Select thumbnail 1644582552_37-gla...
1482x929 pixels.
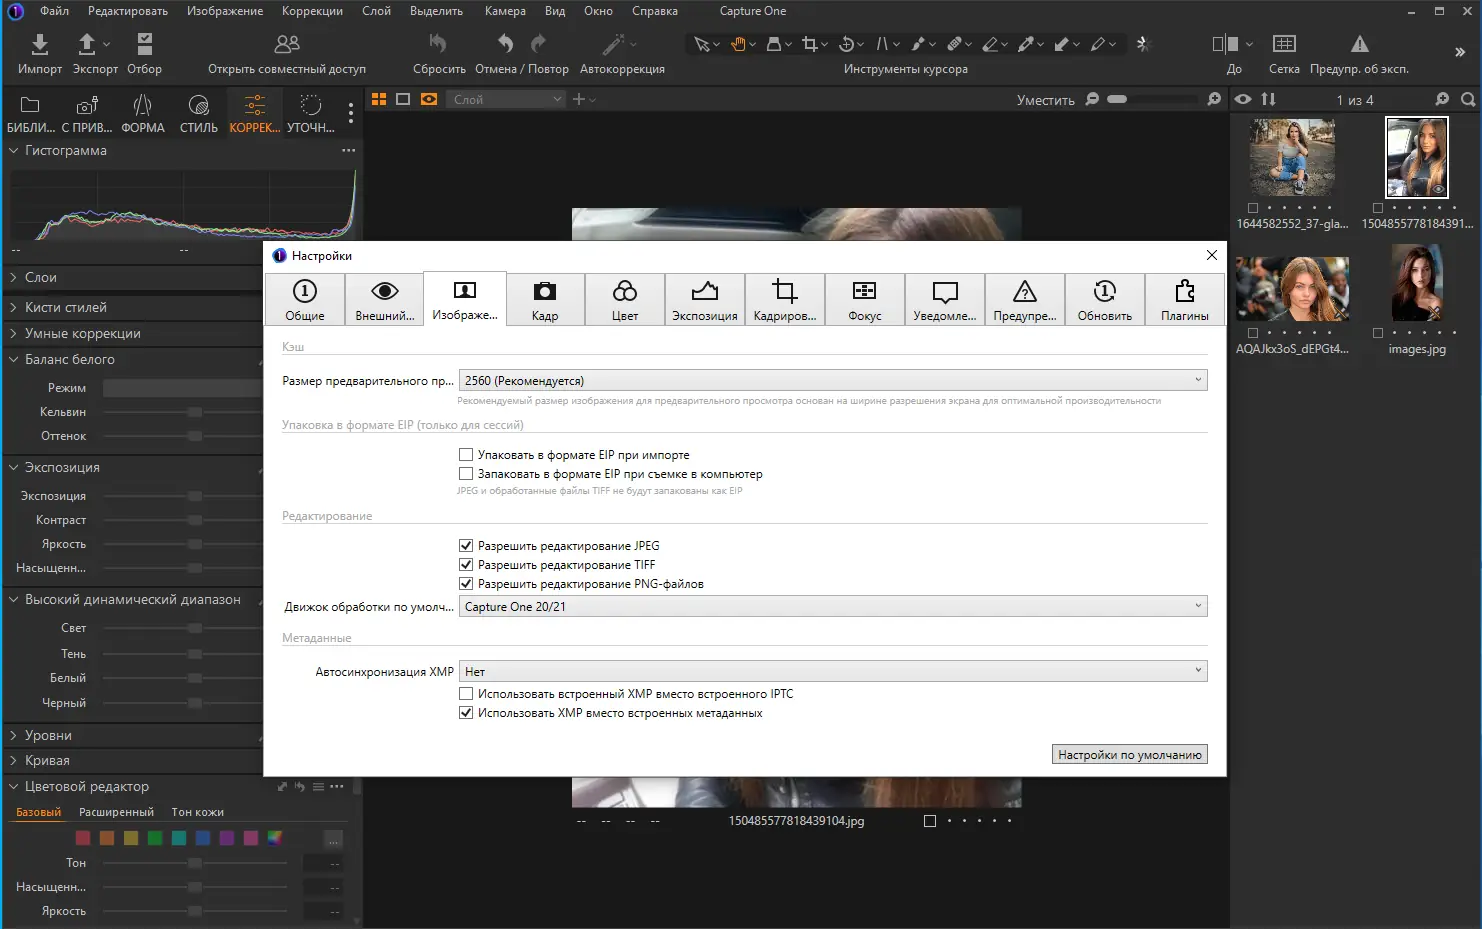(1292, 158)
